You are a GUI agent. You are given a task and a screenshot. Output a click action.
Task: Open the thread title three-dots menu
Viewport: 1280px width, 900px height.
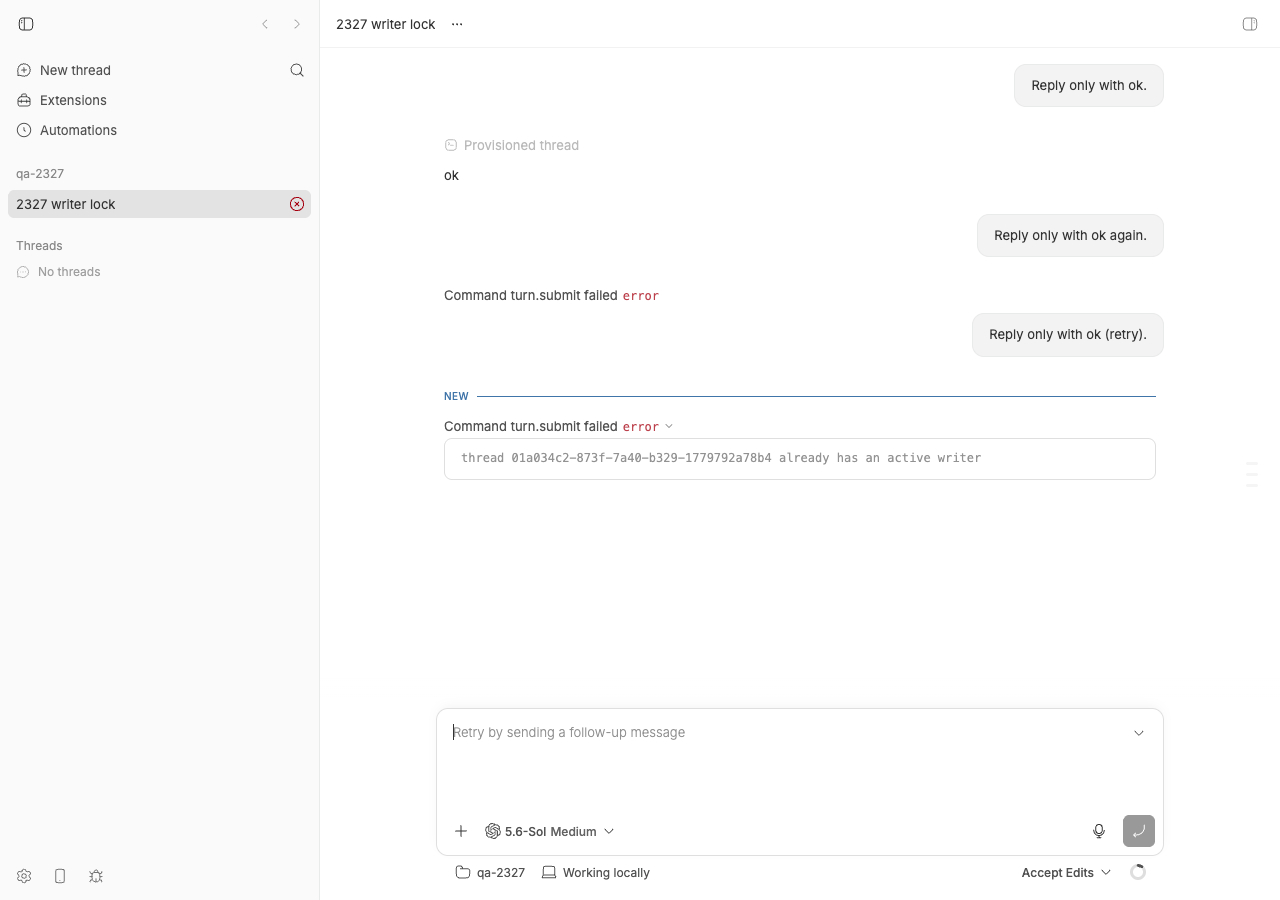[457, 24]
